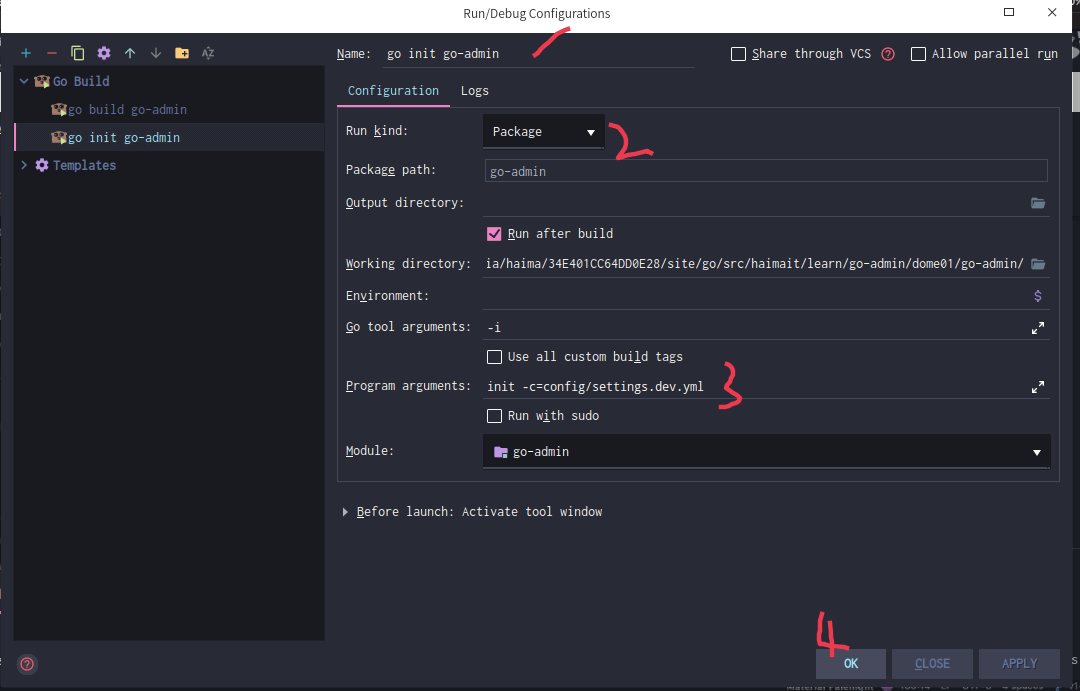Open dialog help at the bottom left
The image size is (1080, 691).
coord(27,664)
